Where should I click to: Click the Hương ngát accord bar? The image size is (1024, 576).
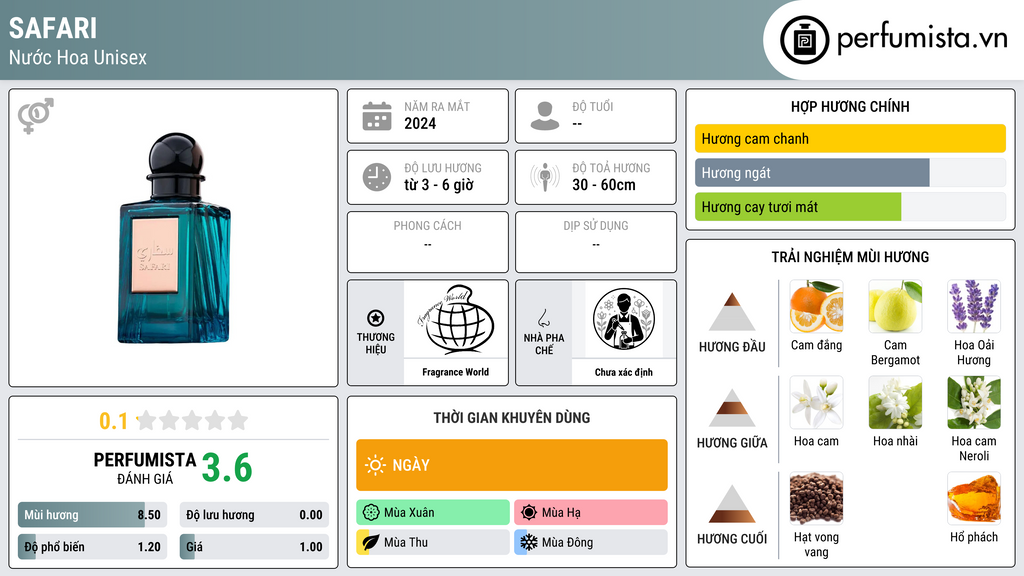[x=850, y=172]
